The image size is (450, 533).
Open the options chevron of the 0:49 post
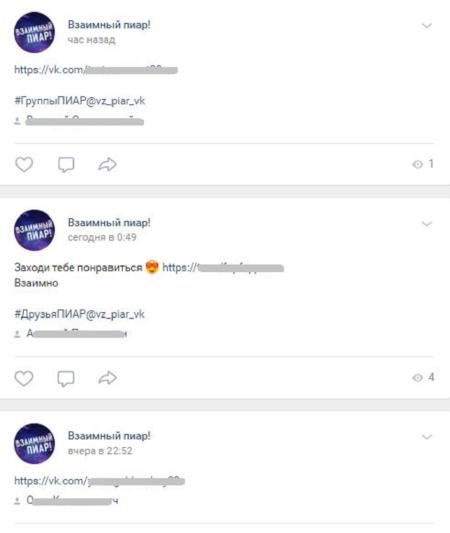click(x=427, y=224)
